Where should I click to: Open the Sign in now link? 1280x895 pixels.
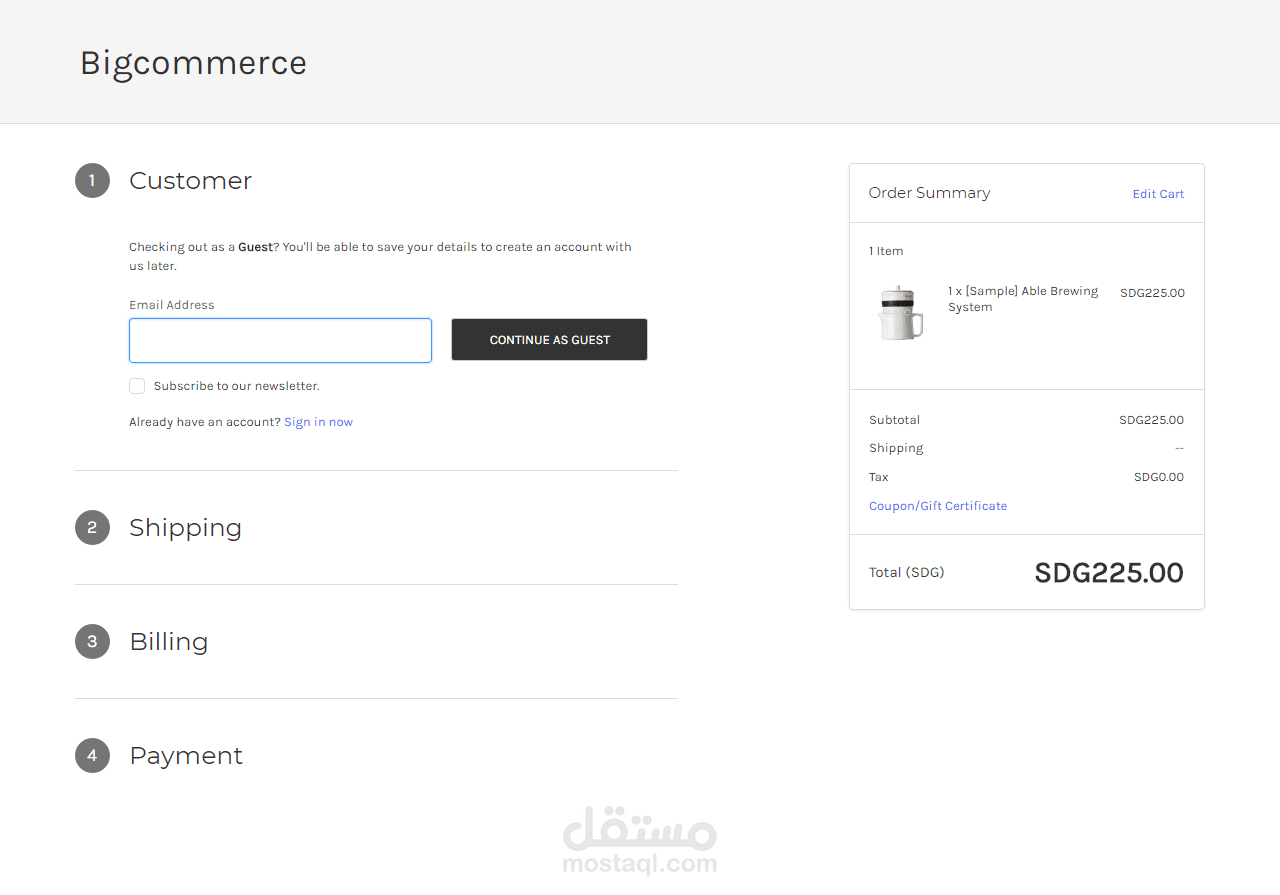[318, 422]
